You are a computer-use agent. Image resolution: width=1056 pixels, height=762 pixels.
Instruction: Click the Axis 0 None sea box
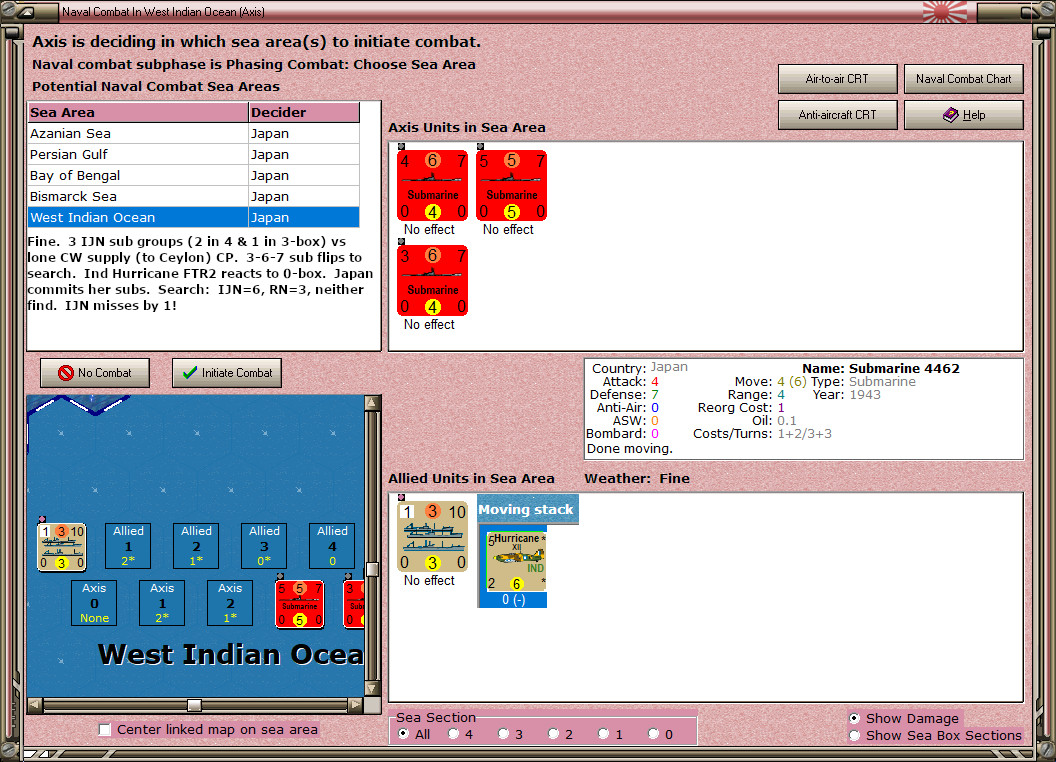click(x=94, y=603)
